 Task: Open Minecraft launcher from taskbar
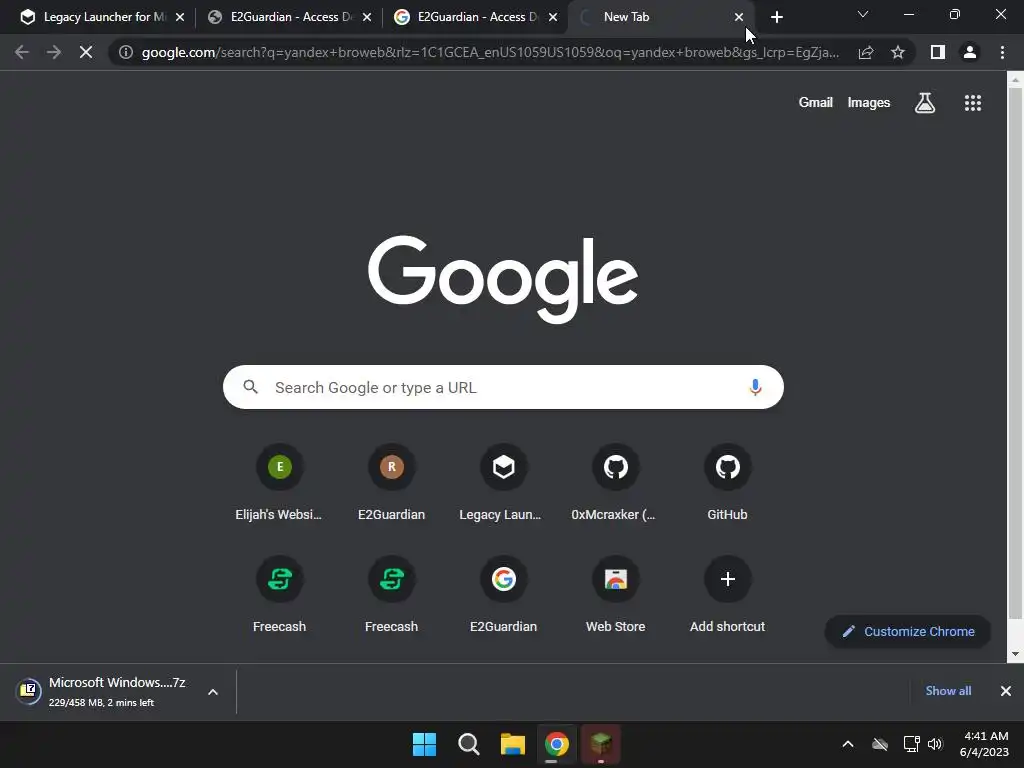point(601,744)
